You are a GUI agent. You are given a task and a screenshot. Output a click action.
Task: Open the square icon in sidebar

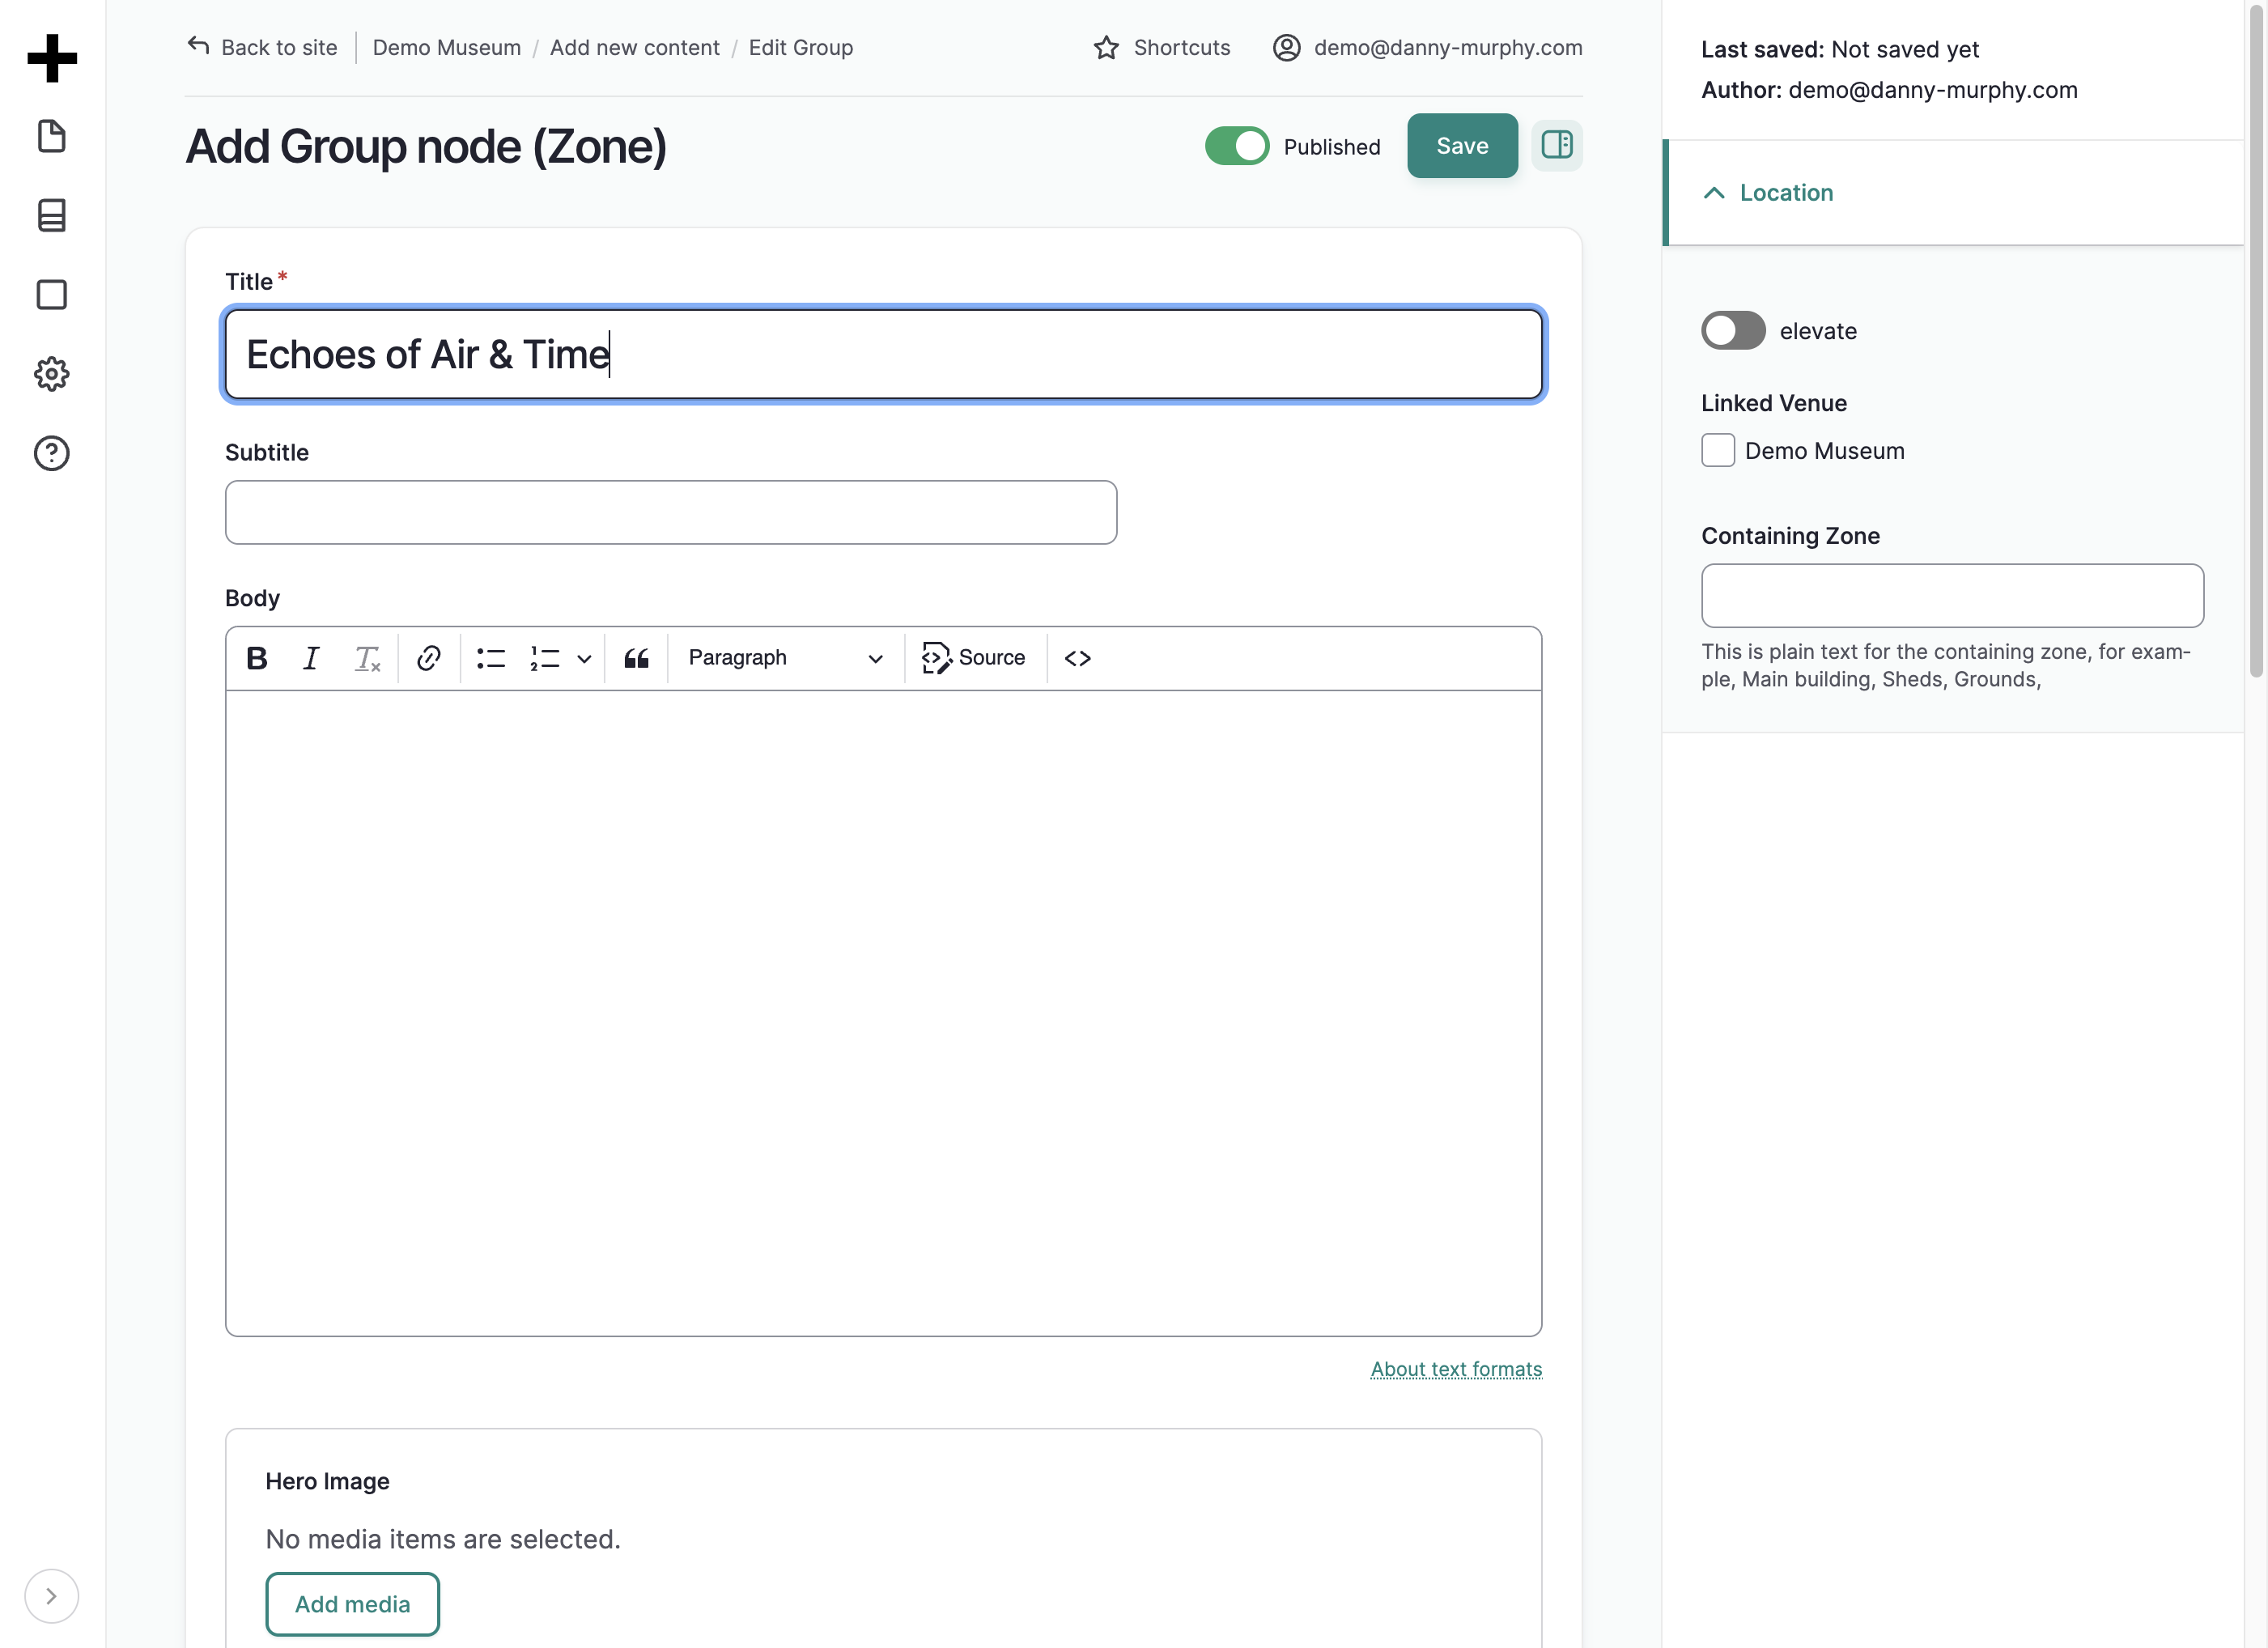(52, 295)
